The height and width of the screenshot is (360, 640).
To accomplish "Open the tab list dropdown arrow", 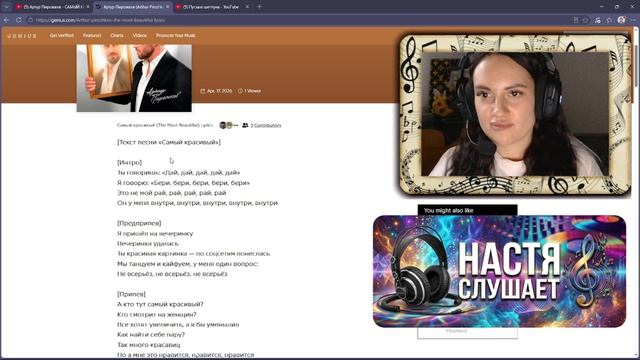I will (x=7, y=7).
